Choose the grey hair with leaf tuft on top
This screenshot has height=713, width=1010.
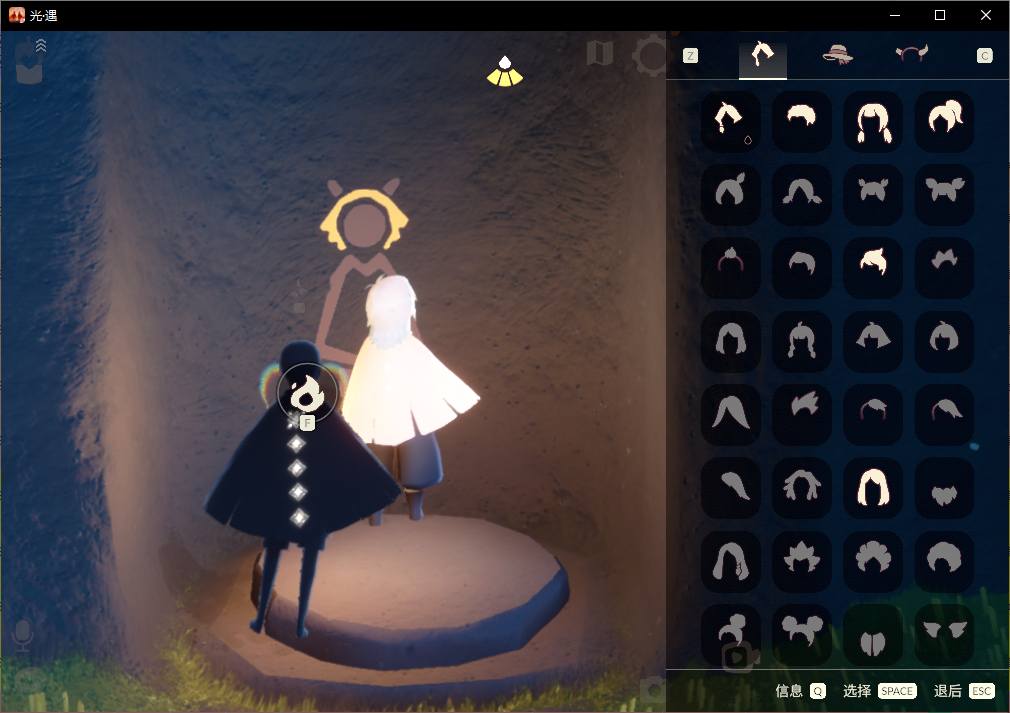730,195
